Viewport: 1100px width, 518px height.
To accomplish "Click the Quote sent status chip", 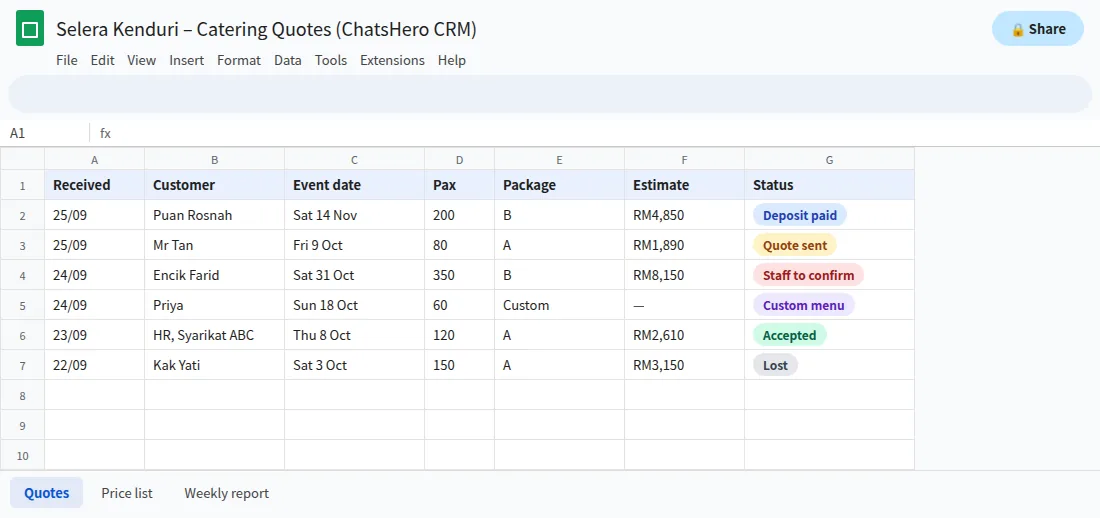I will pyautogui.click(x=795, y=246).
